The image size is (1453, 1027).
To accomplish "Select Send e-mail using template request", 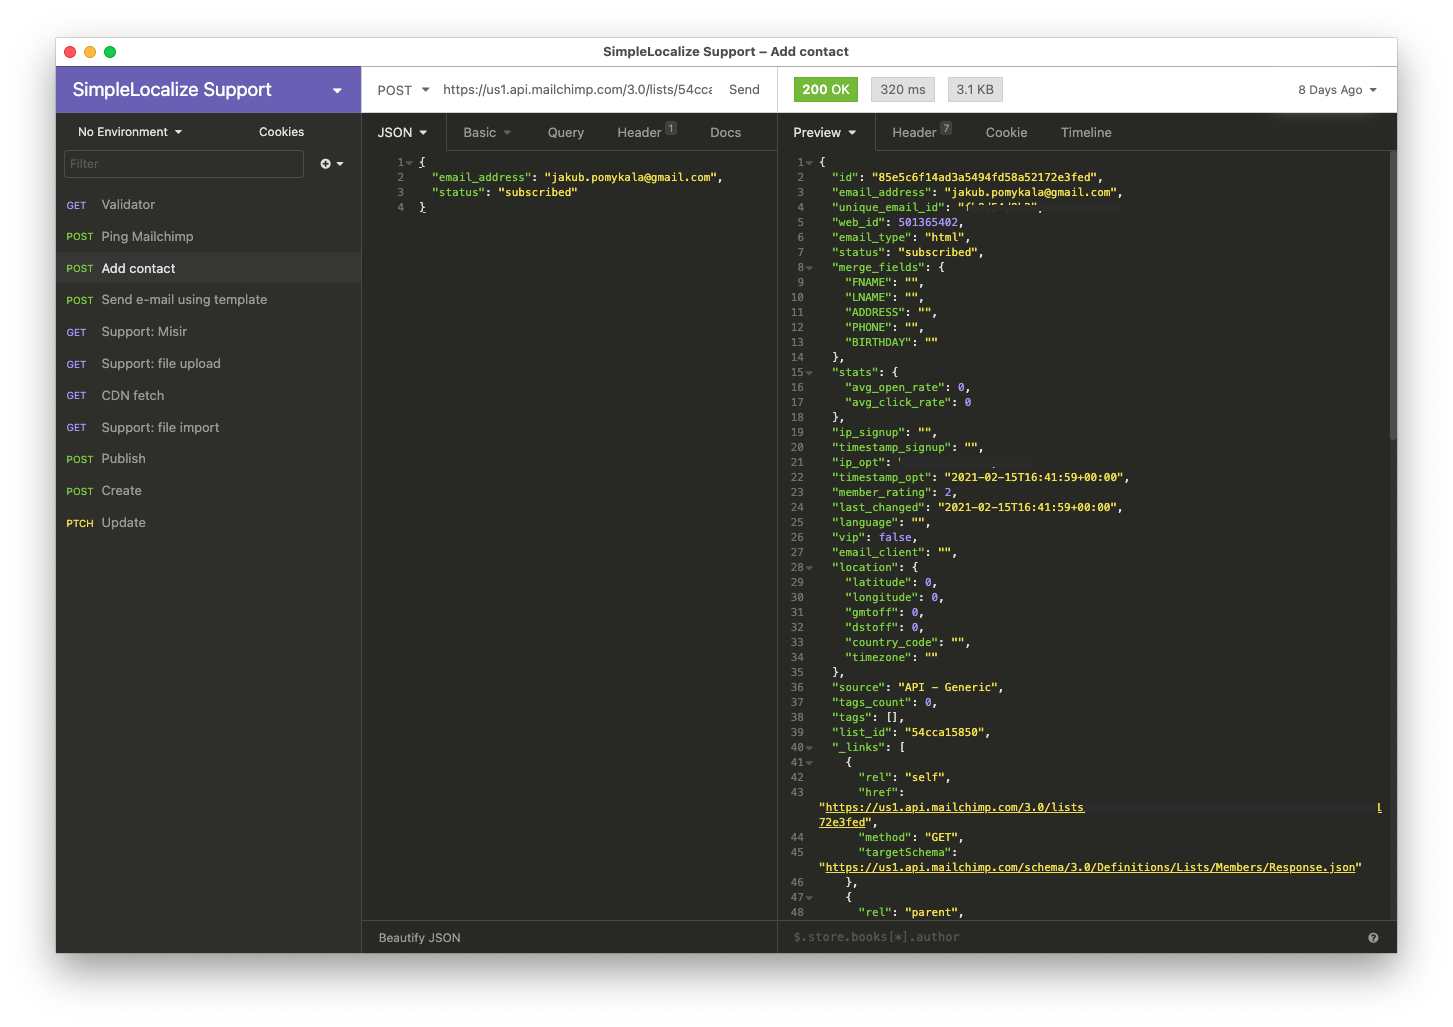I will click(x=208, y=300).
